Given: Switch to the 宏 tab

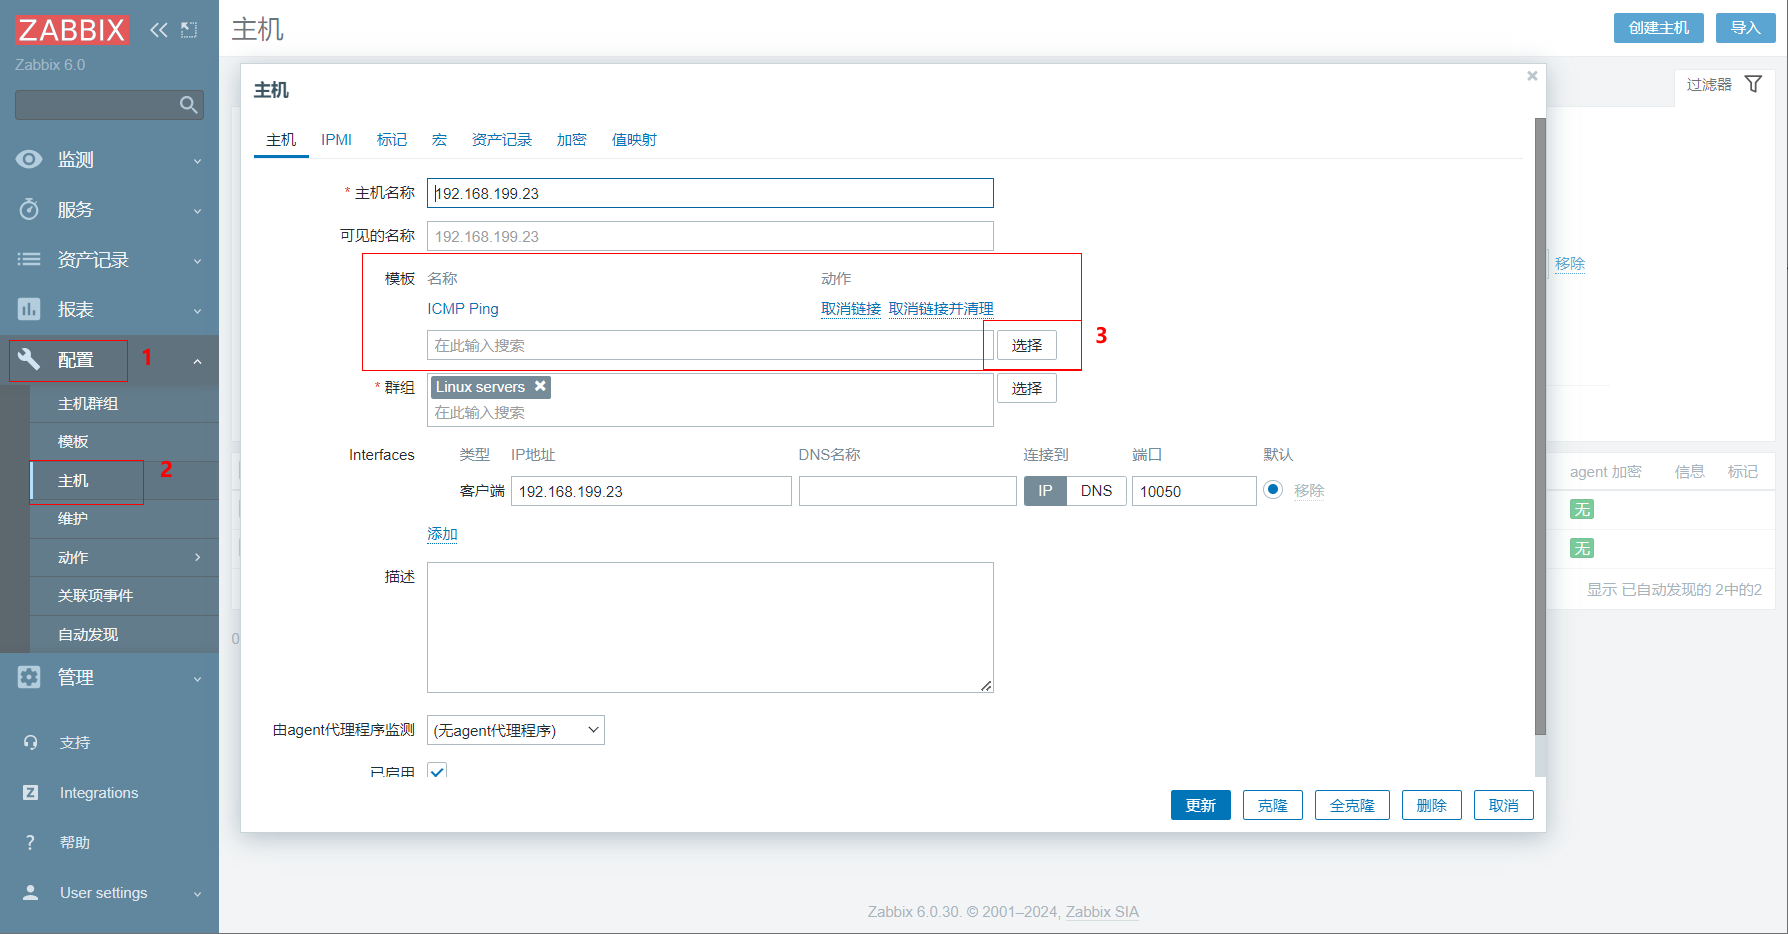Looking at the screenshot, I should (440, 140).
